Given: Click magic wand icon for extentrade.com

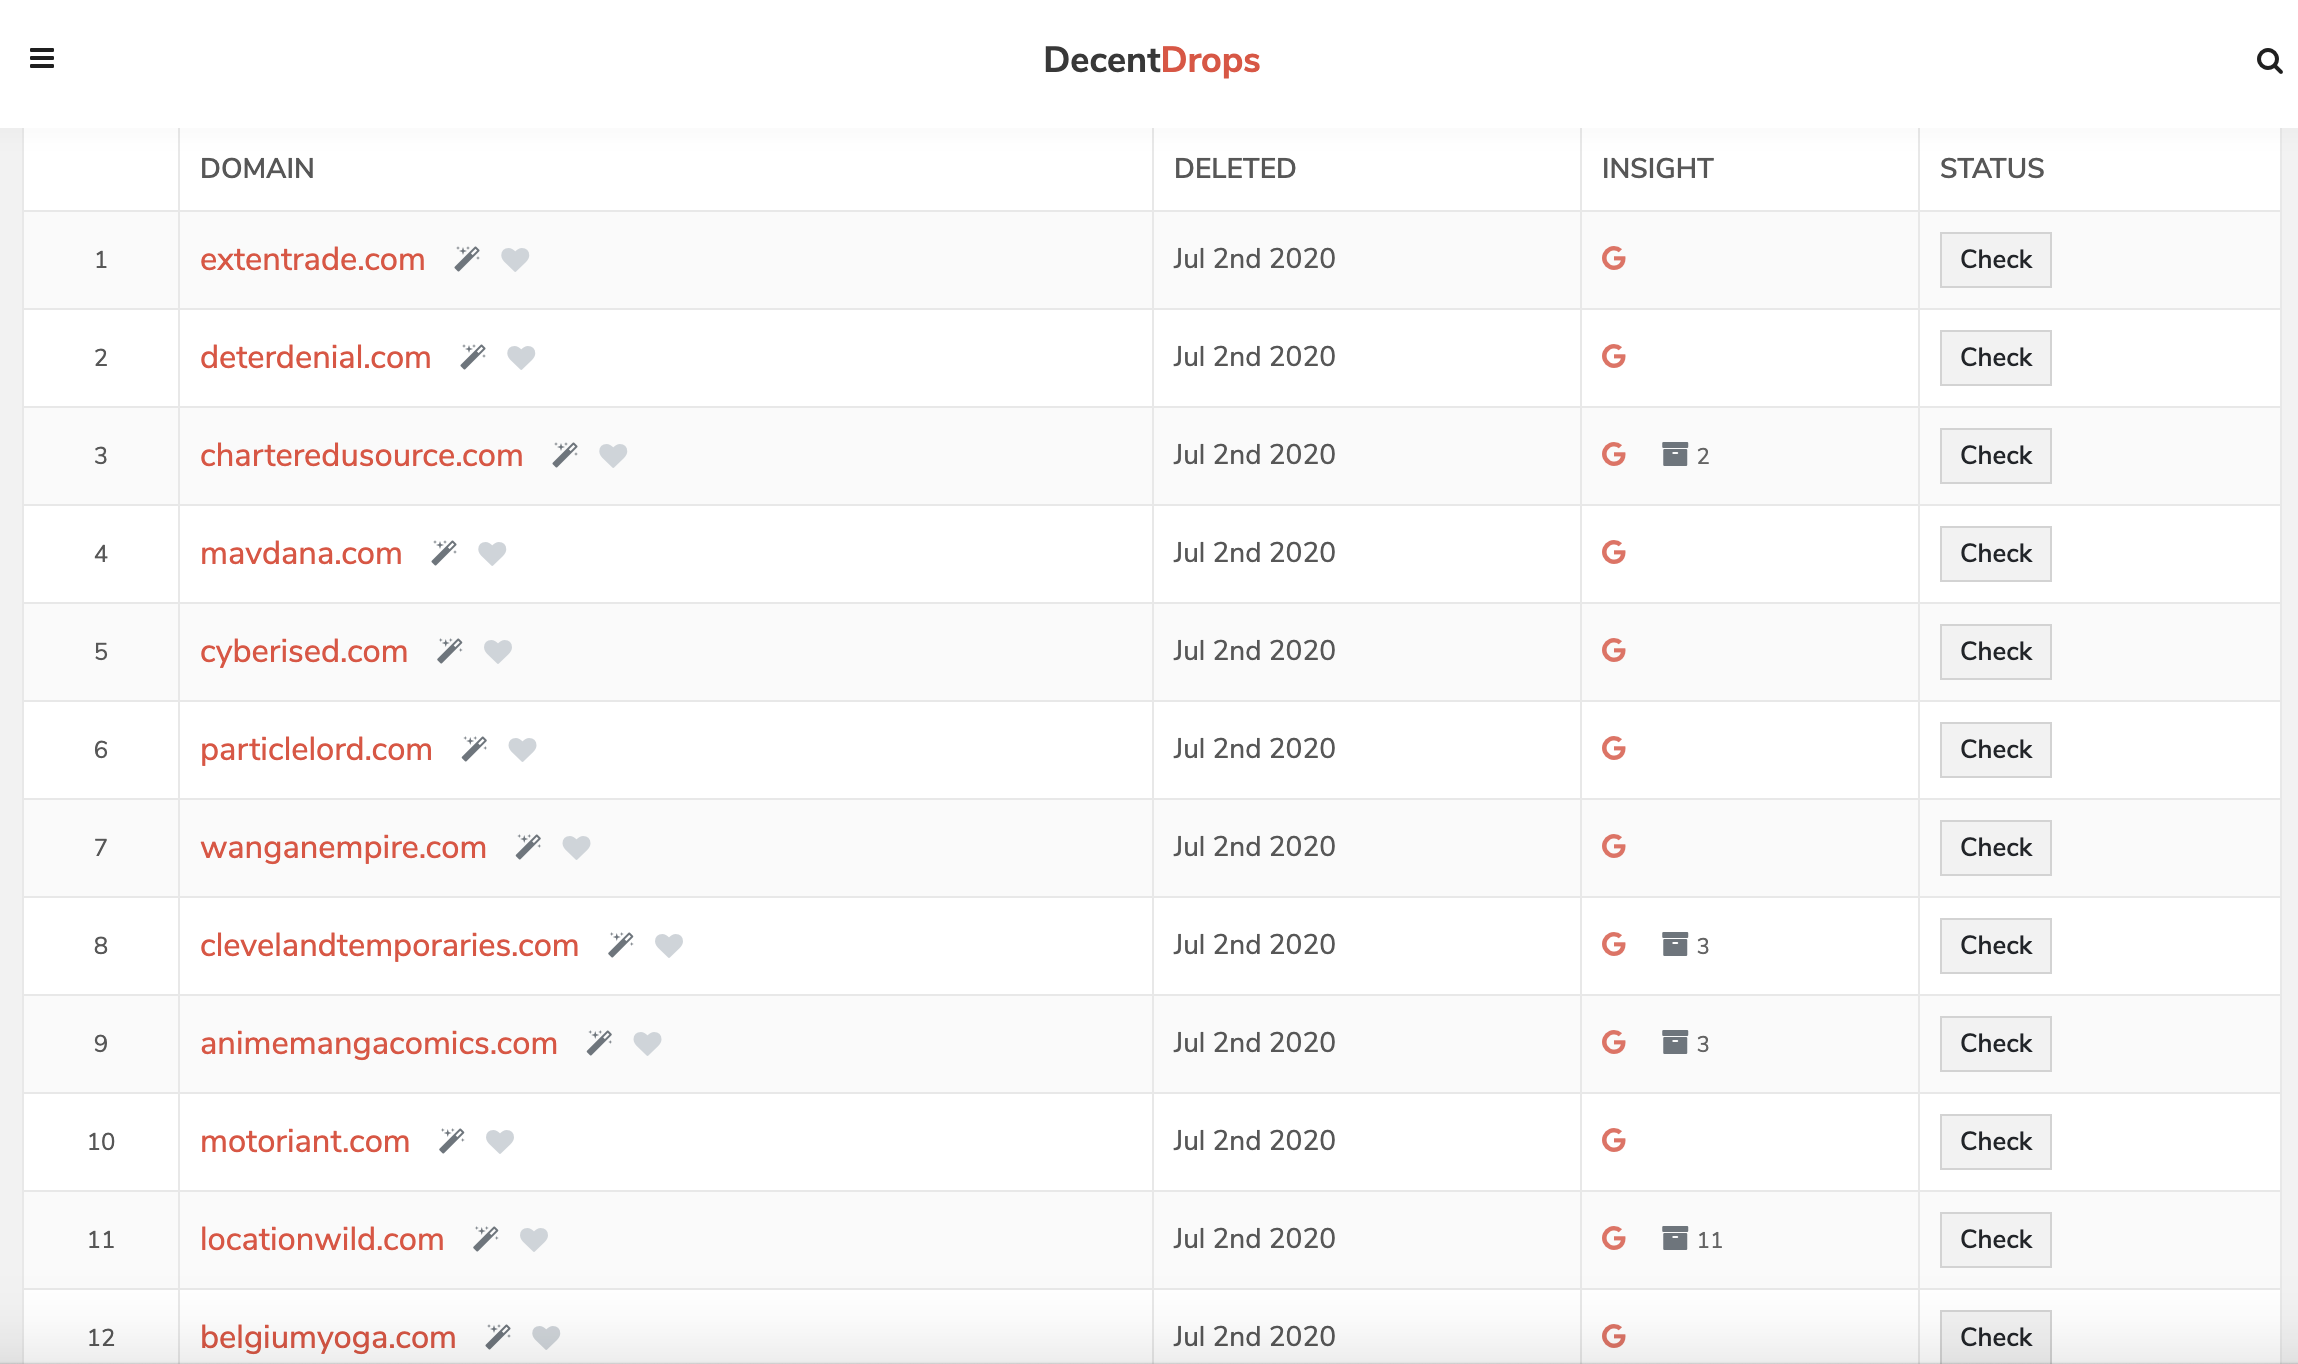Looking at the screenshot, I should 467,259.
